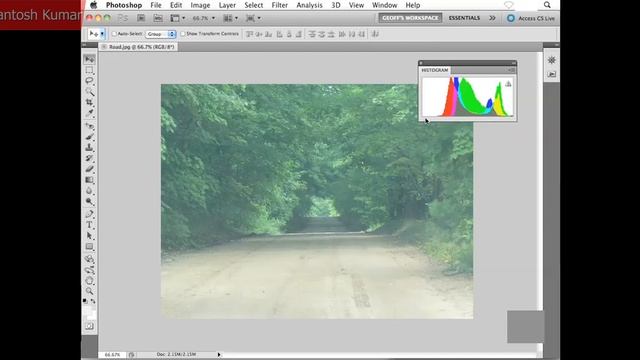Select the Clone Stamp tool
The height and width of the screenshot is (360, 640).
click(89, 147)
